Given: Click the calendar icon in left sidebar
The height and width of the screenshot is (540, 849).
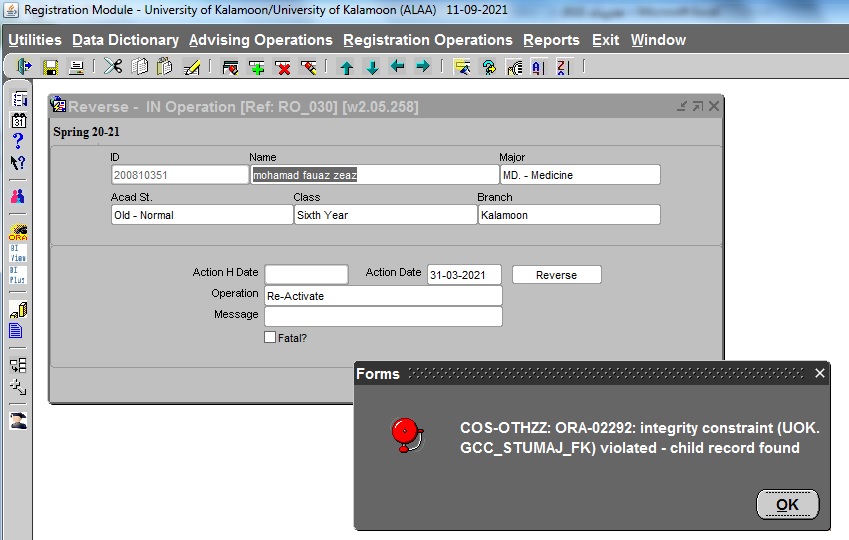Looking at the screenshot, I should click(x=18, y=120).
